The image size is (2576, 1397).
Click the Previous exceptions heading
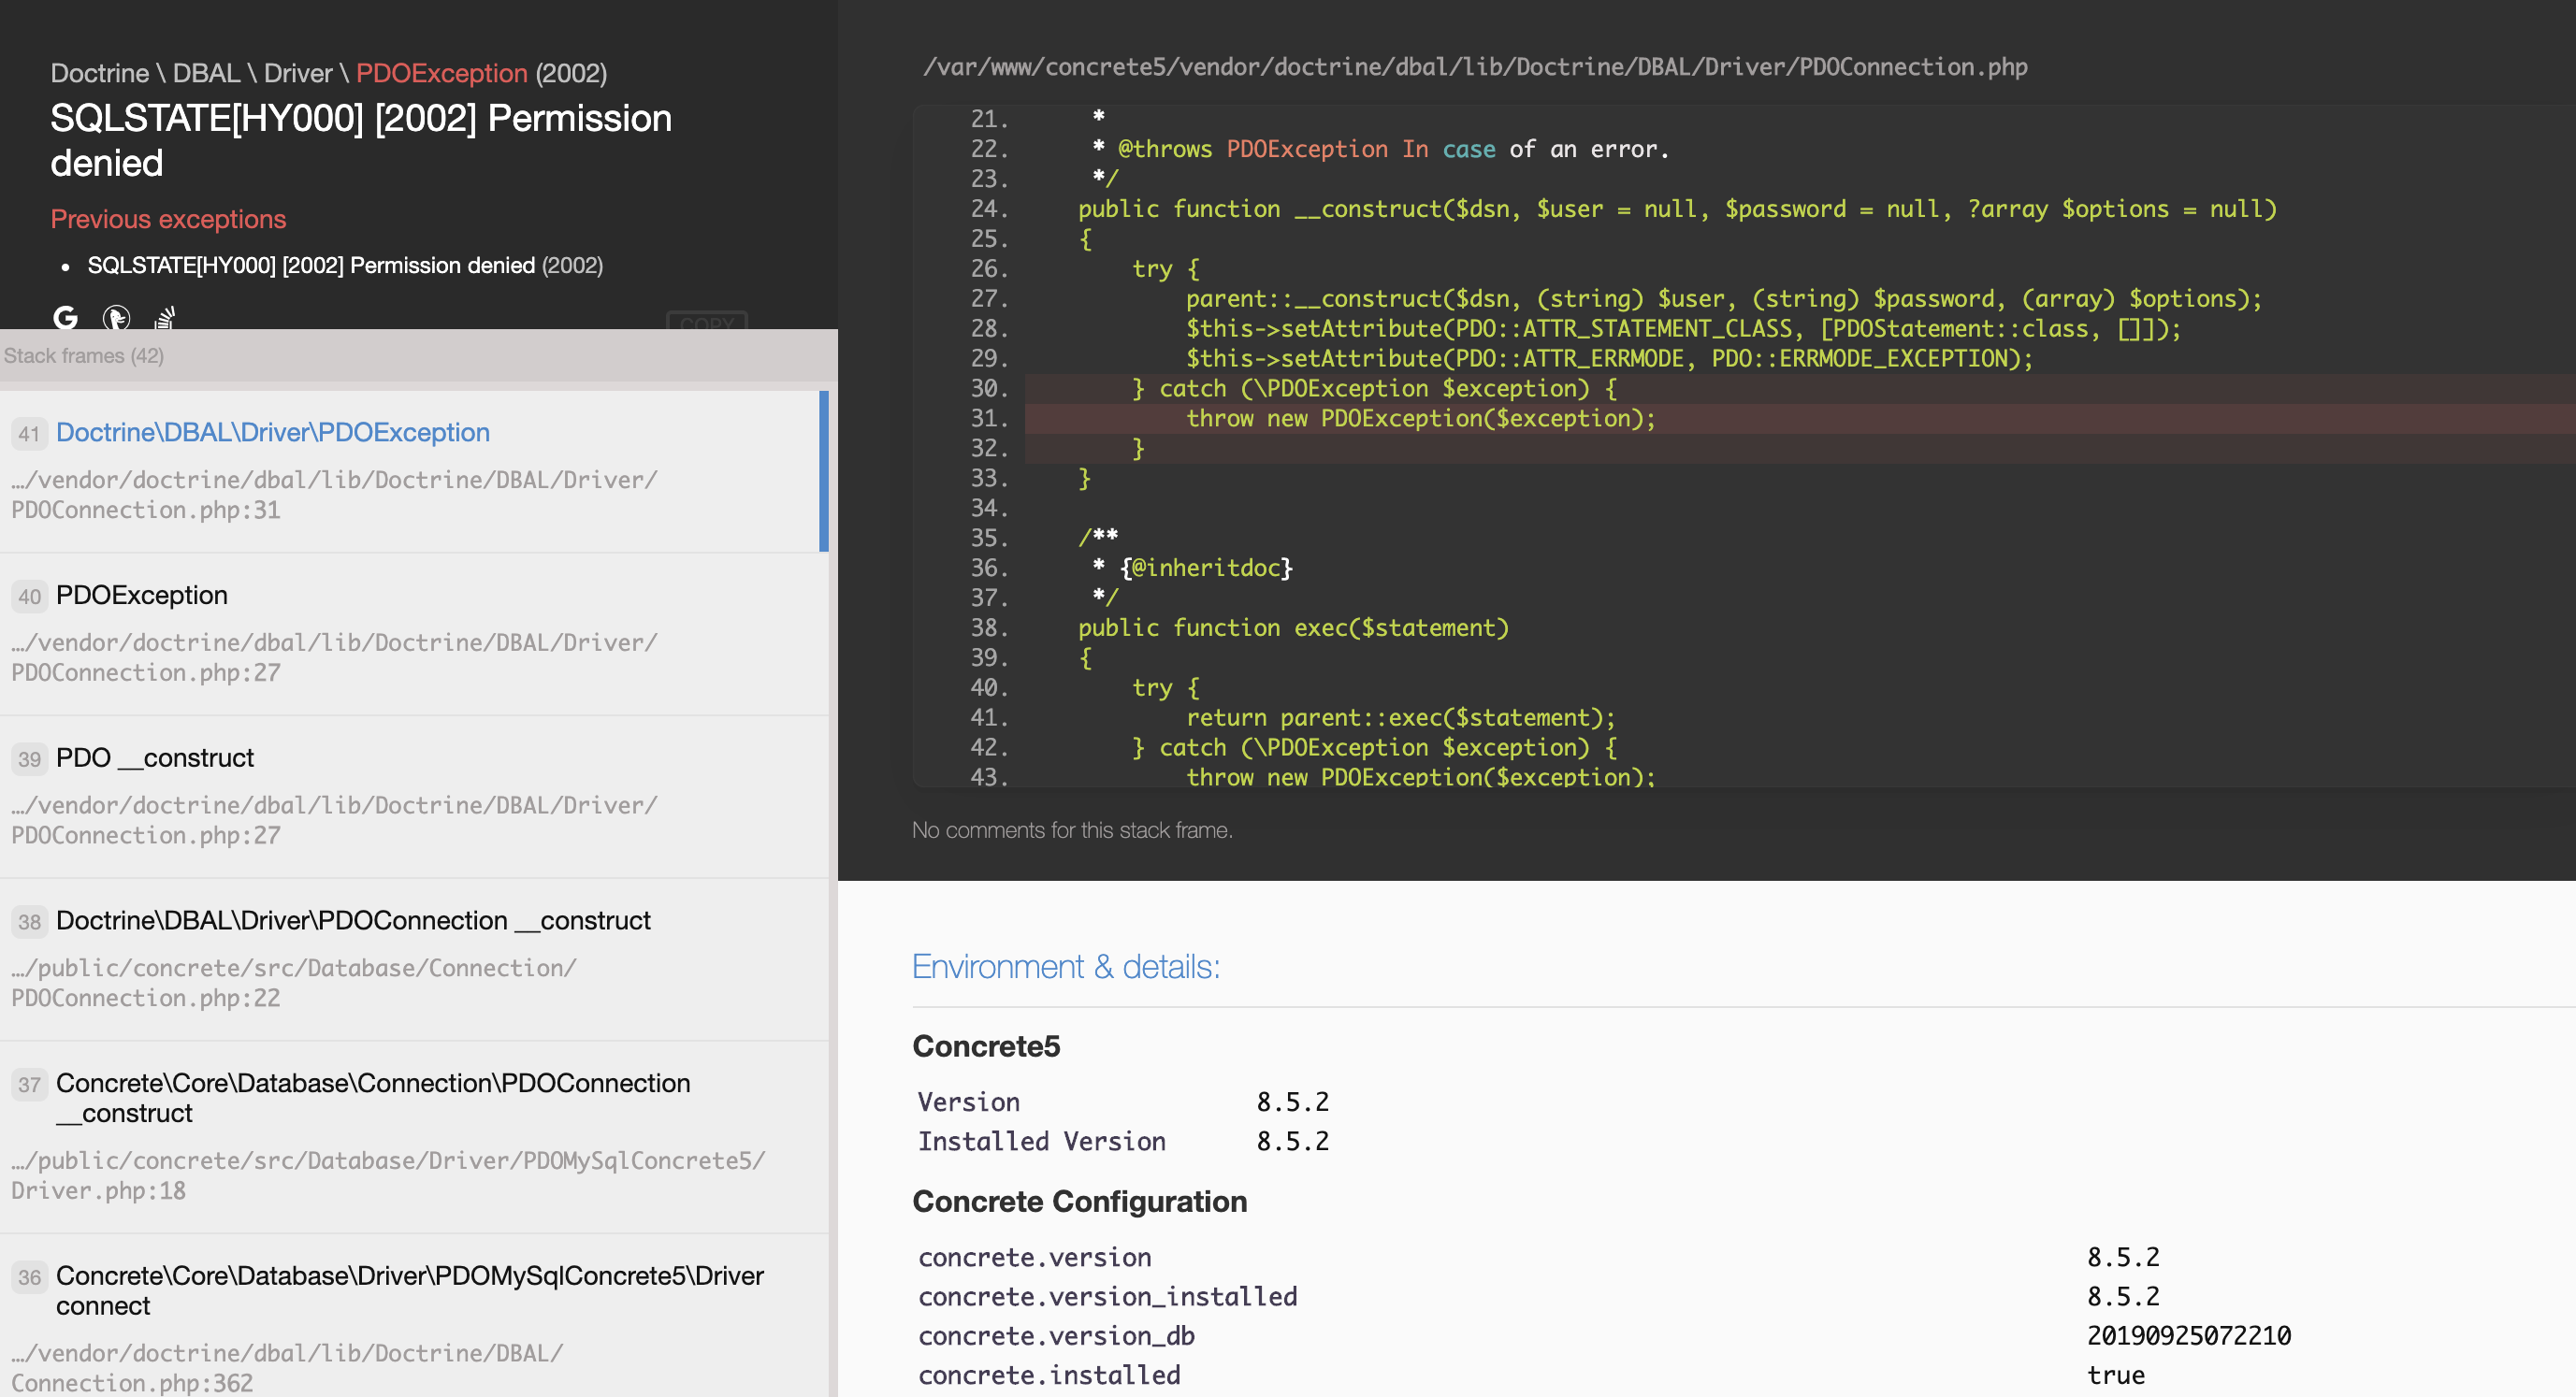[x=168, y=219]
